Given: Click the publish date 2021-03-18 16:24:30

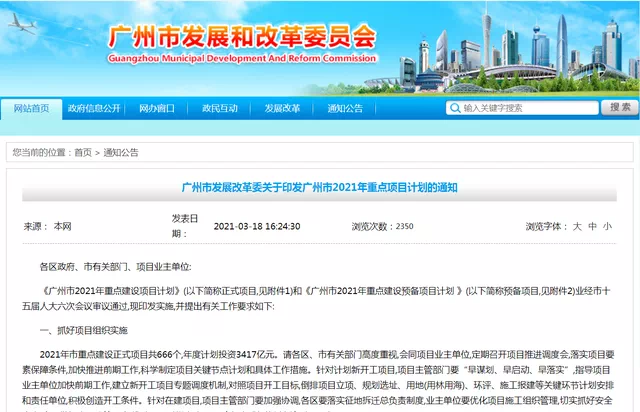Looking at the screenshot, I should point(257,226).
